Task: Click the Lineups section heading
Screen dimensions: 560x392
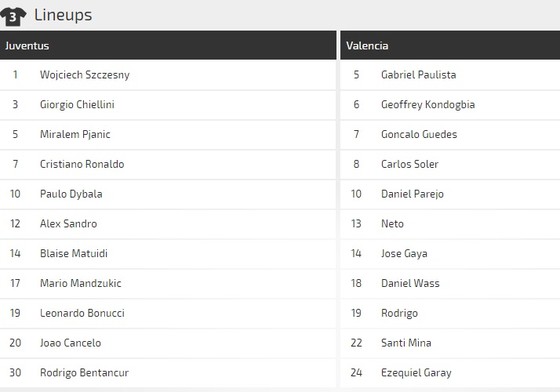Action: click(x=63, y=15)
